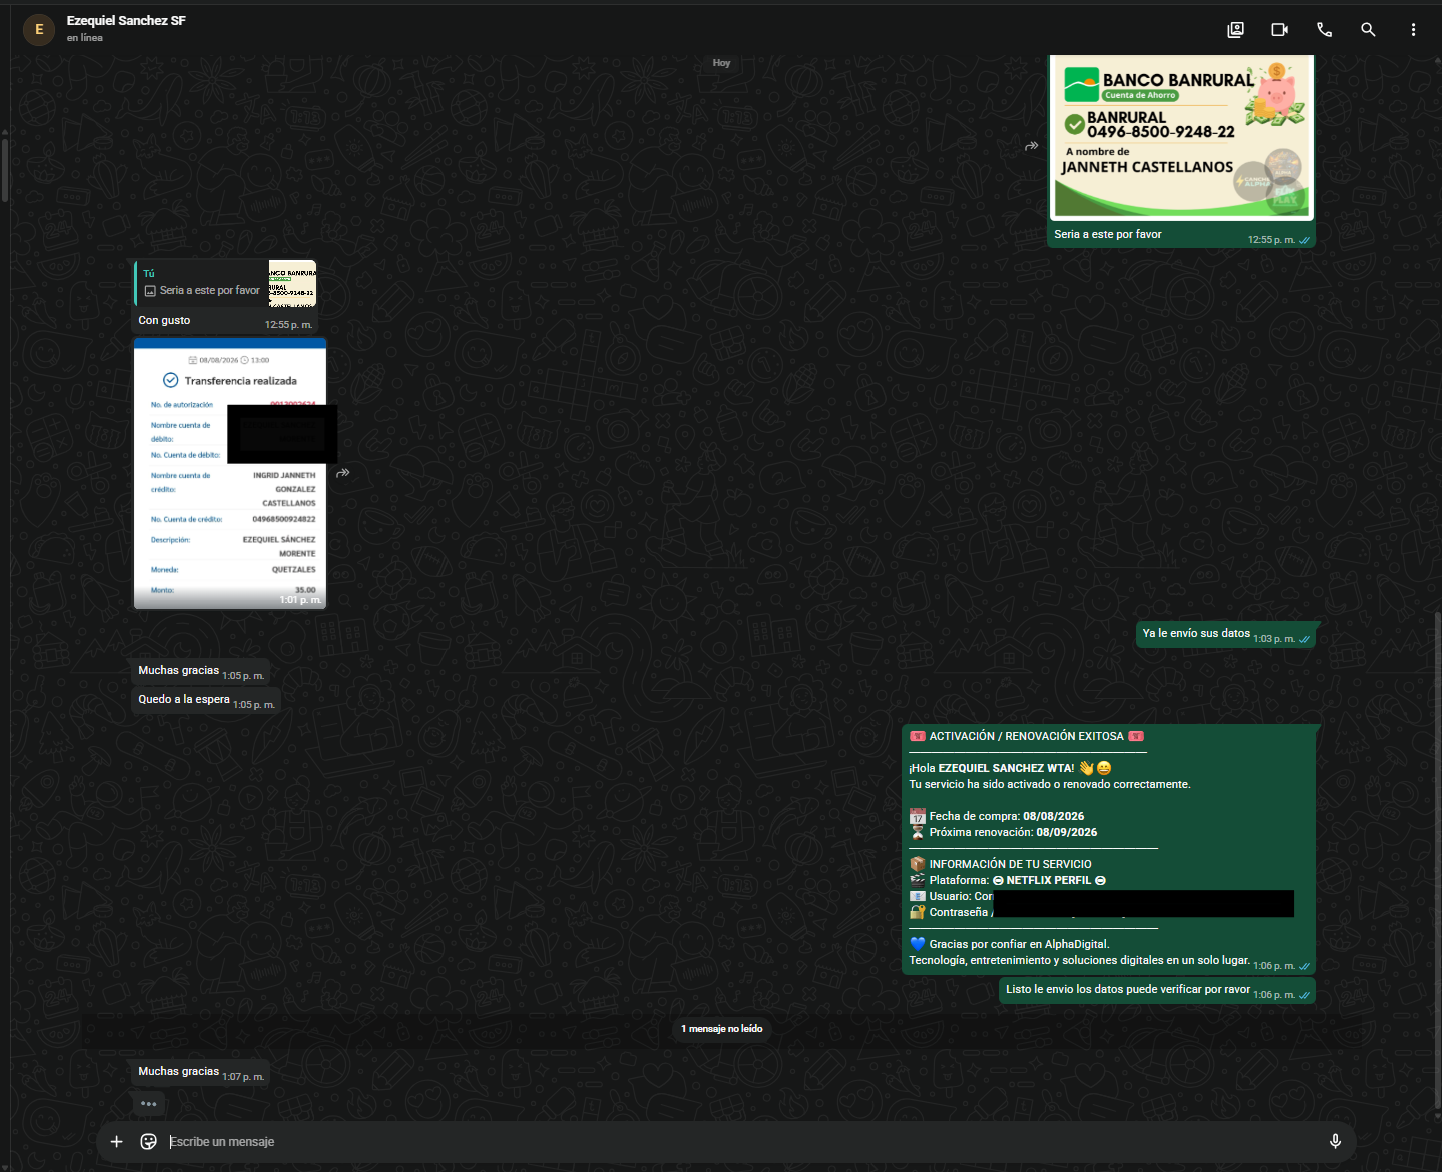
Task: Click the Próxima renovación 08/09/2026 line
Action: pos(1004,832)
